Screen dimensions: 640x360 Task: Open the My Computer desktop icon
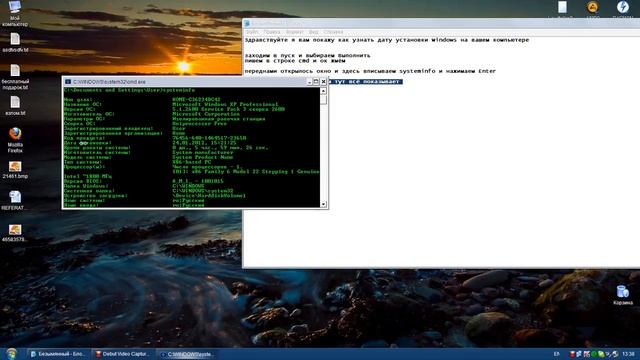(15, 12)
